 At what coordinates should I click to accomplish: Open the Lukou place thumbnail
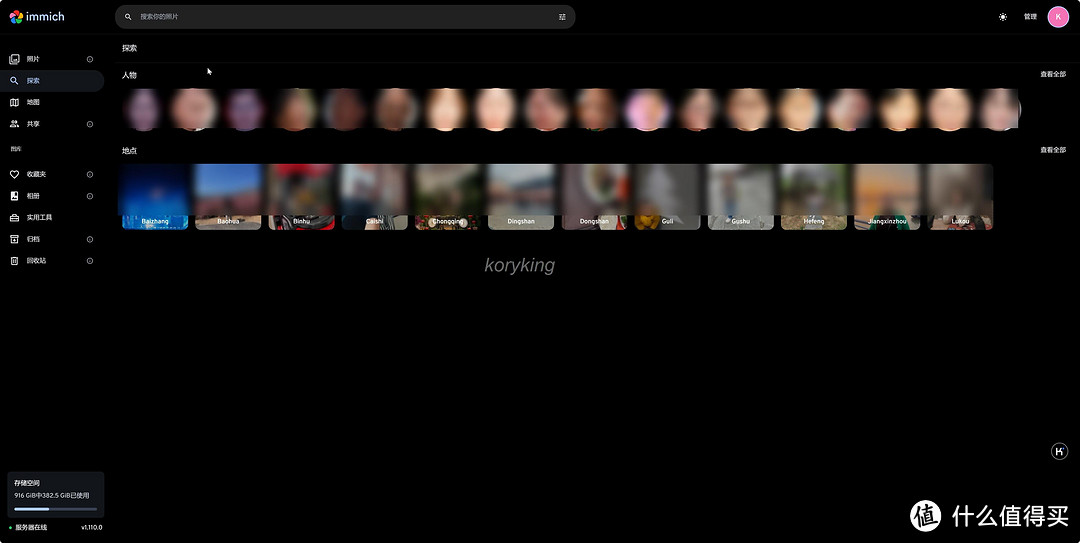point(960,196)
